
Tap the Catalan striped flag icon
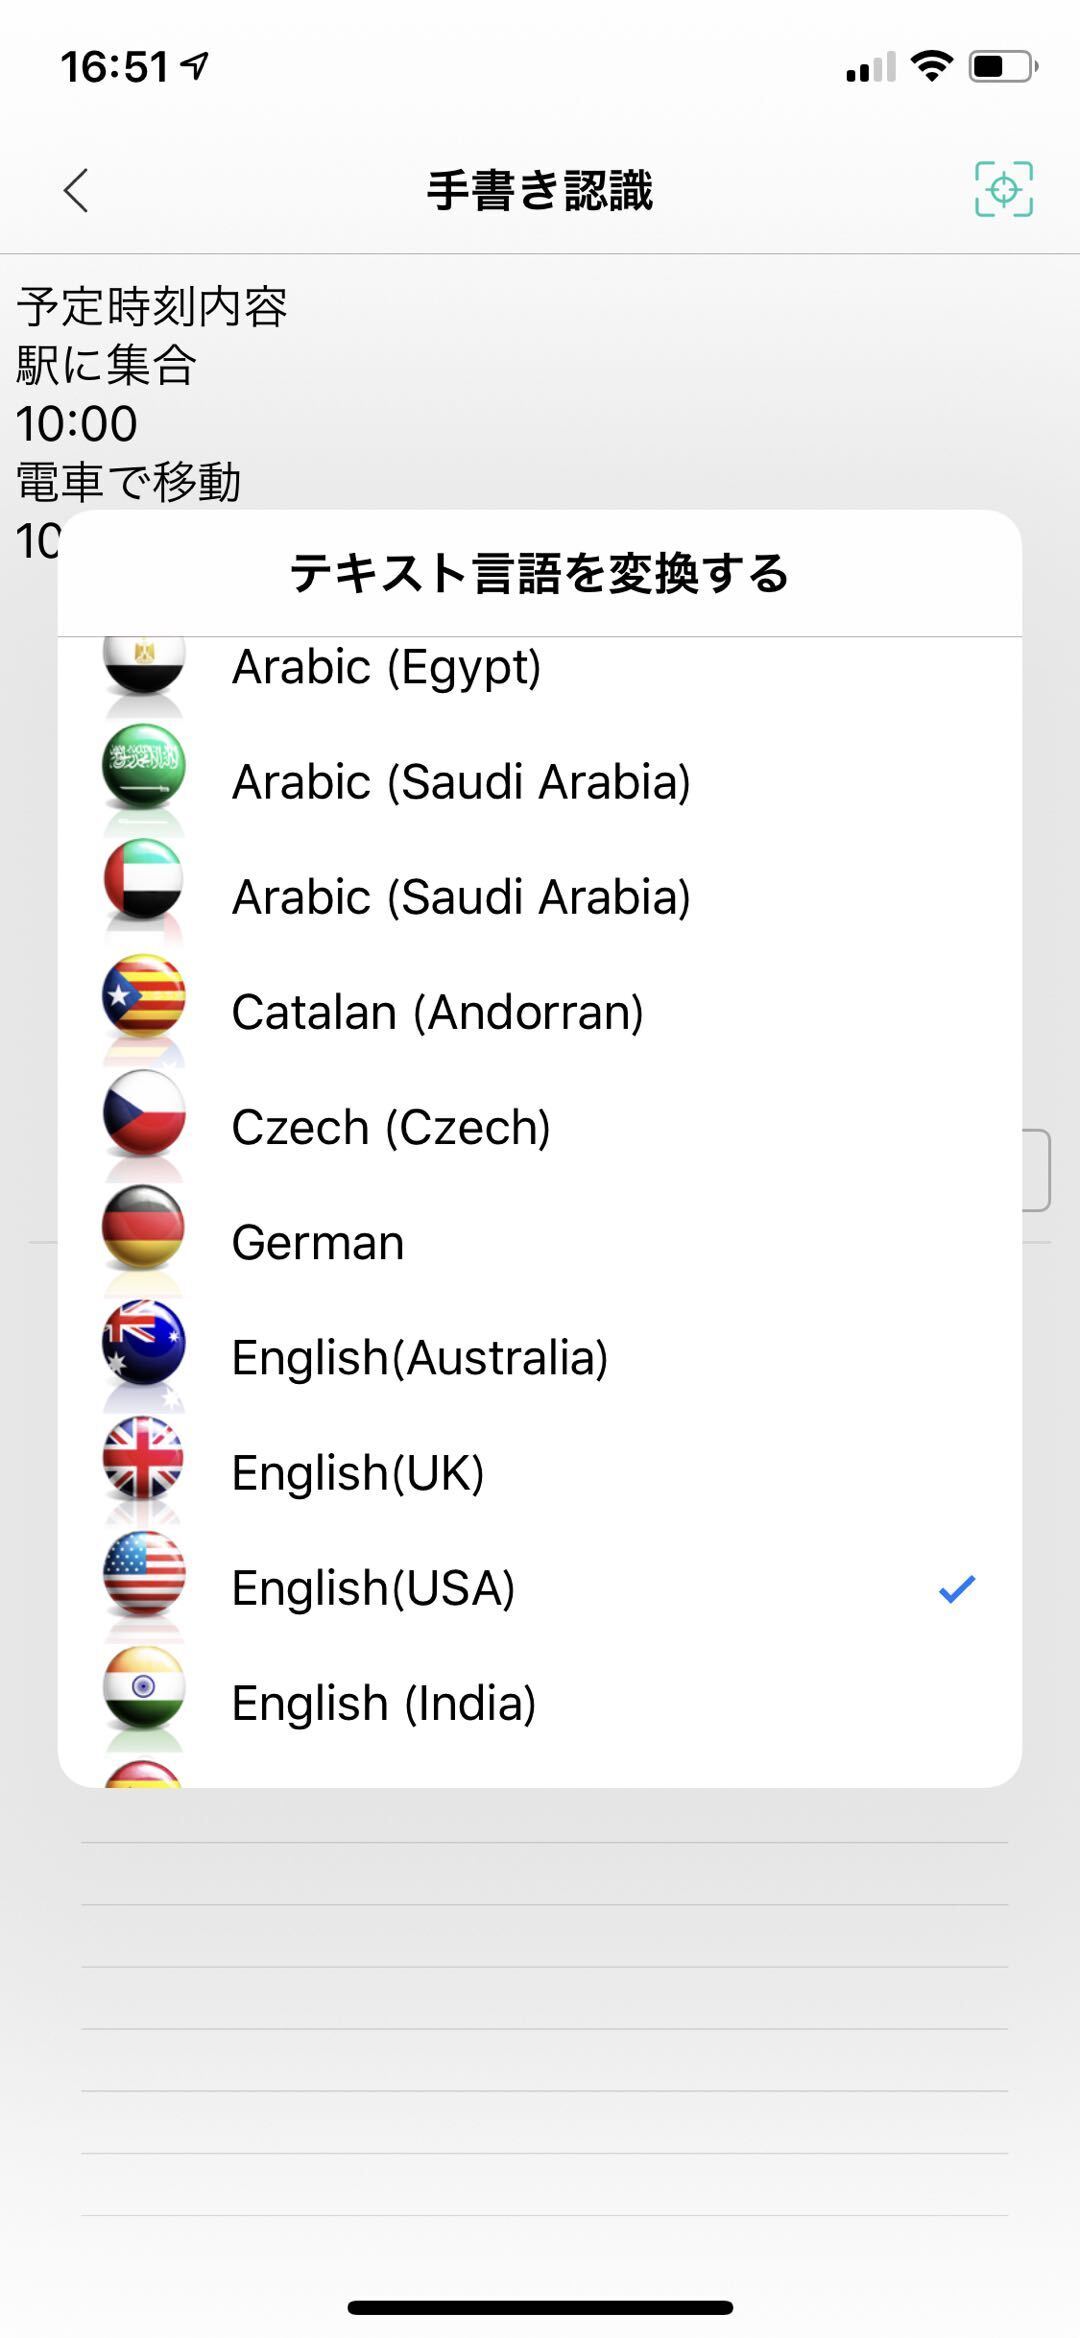point(144,997)
